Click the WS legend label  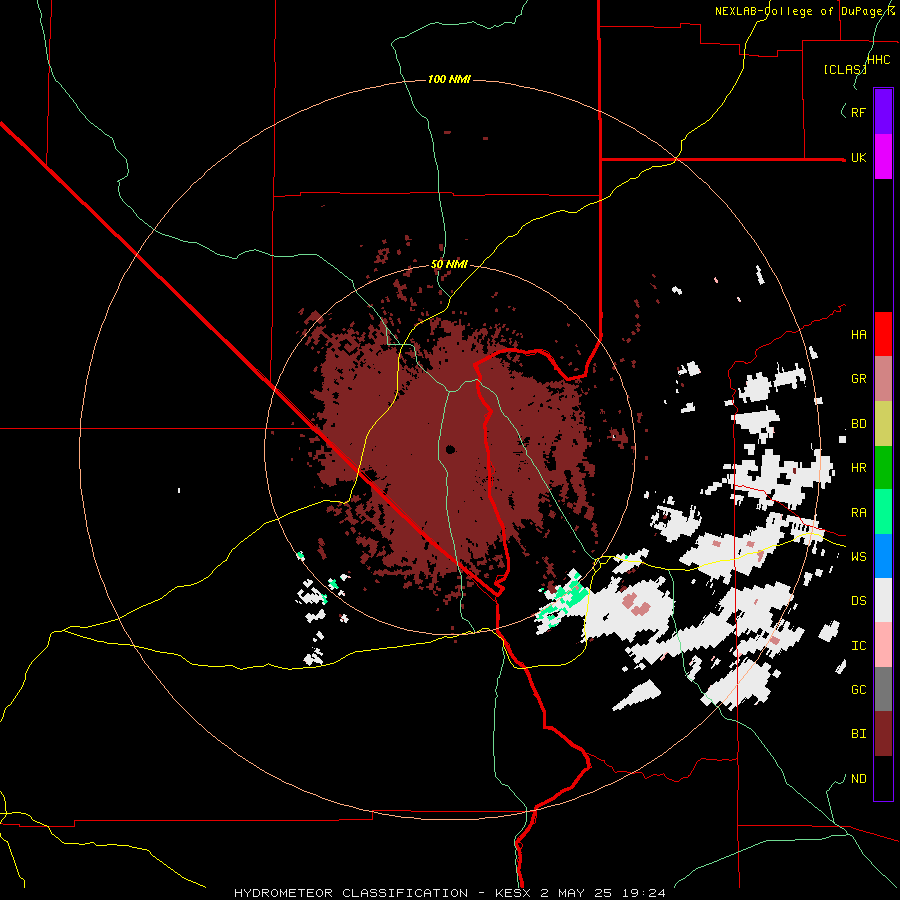pyautogui.click(x=858, y=557)
